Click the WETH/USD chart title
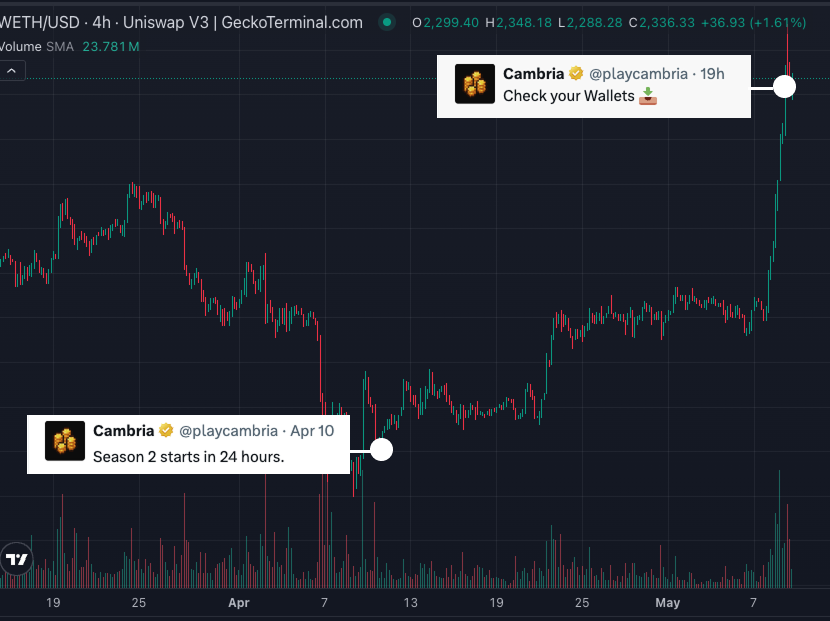The width and height of the screenshot is (830, 621). click(x=181, y=22)
